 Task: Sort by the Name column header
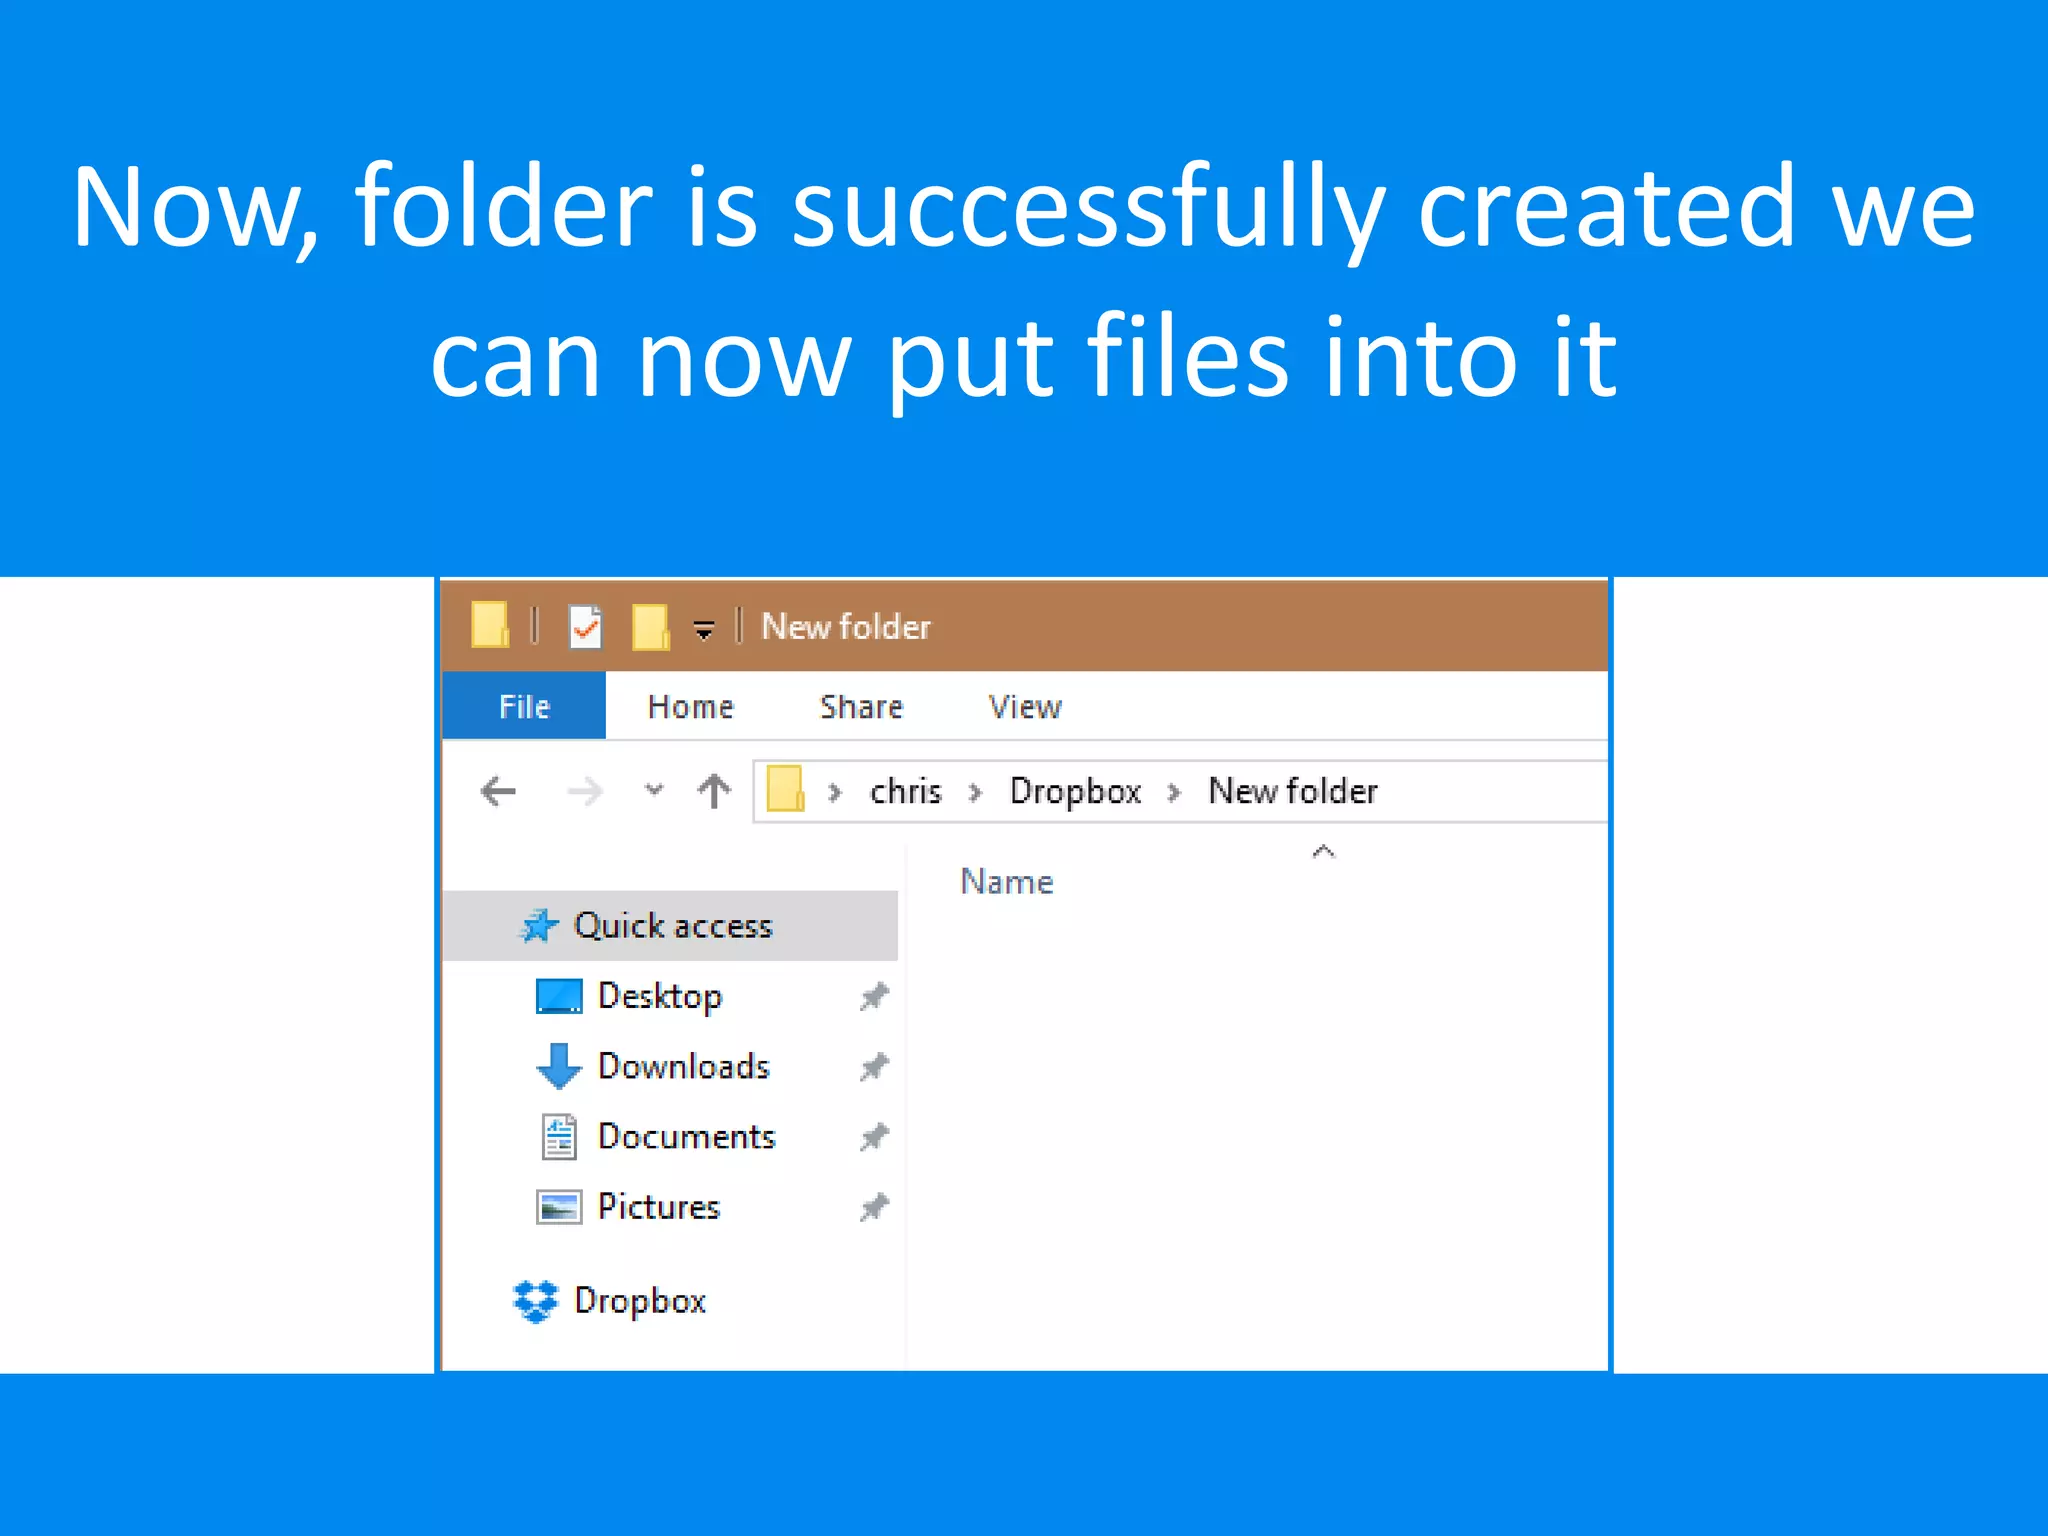coord(1007,882)
